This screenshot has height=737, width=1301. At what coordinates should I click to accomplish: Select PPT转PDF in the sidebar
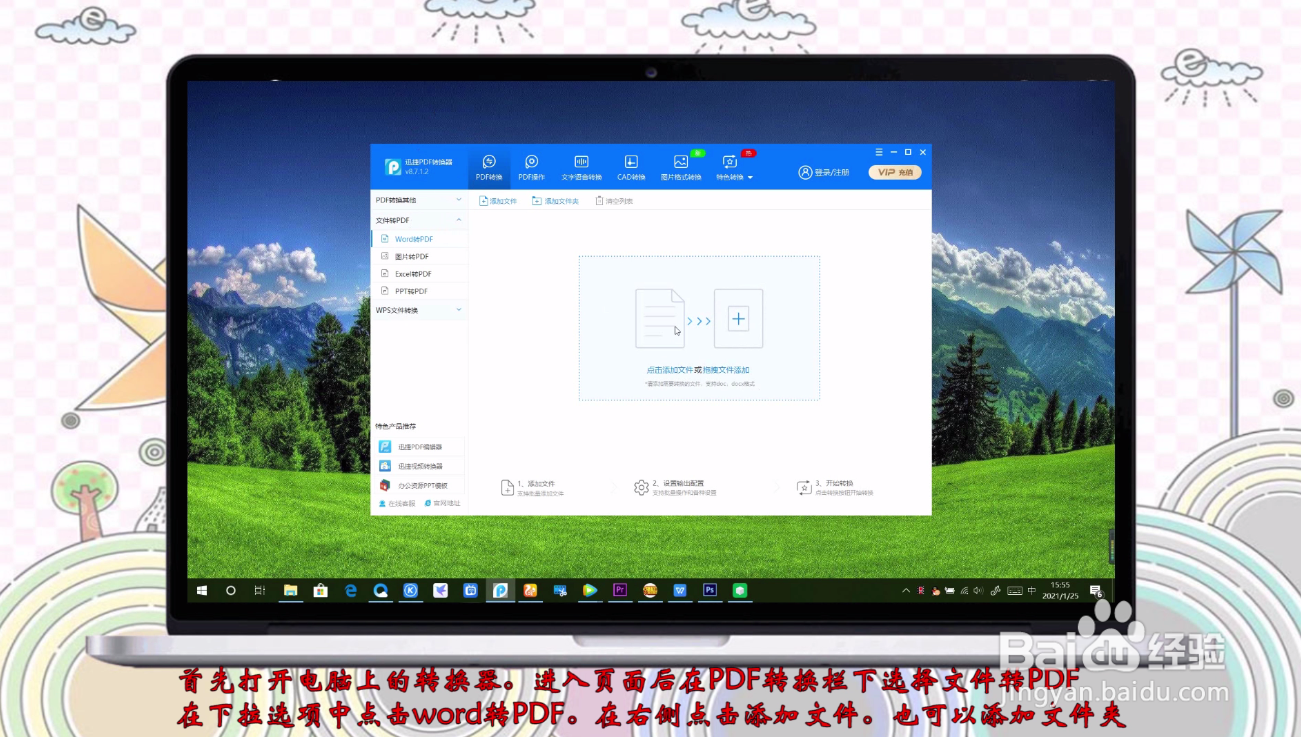click(419, 291)
